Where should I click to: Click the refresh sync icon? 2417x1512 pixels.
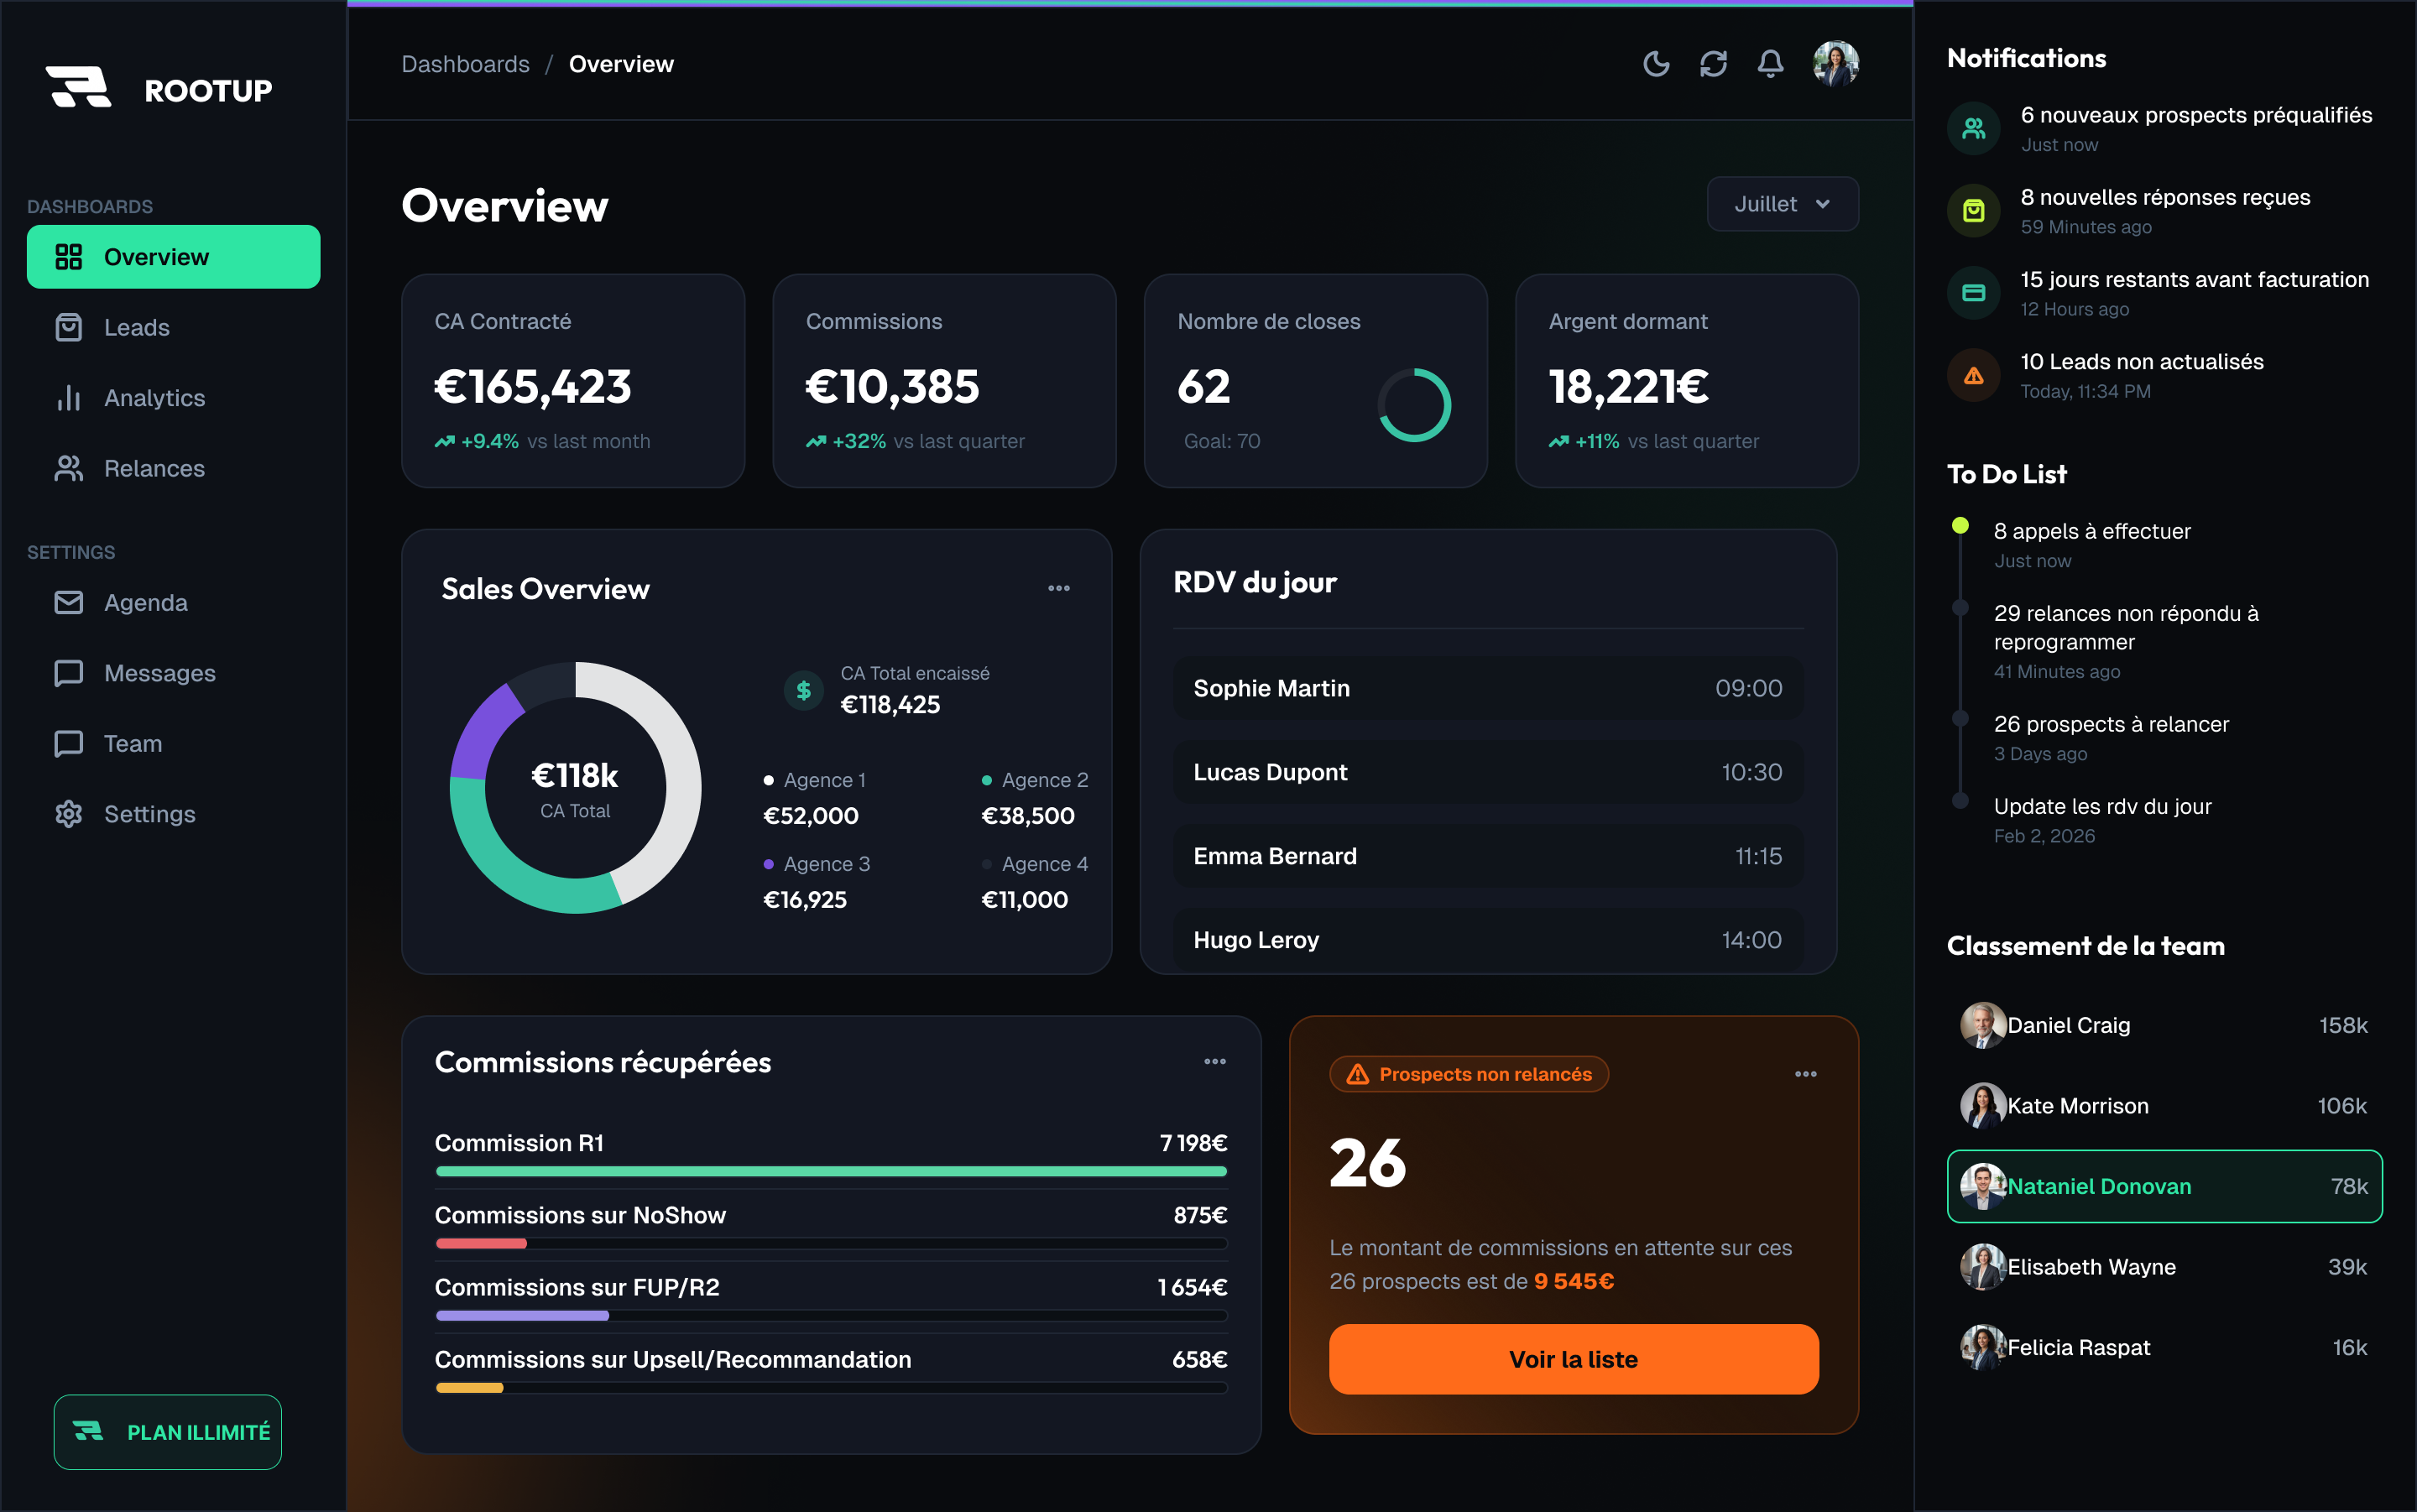1713,64
